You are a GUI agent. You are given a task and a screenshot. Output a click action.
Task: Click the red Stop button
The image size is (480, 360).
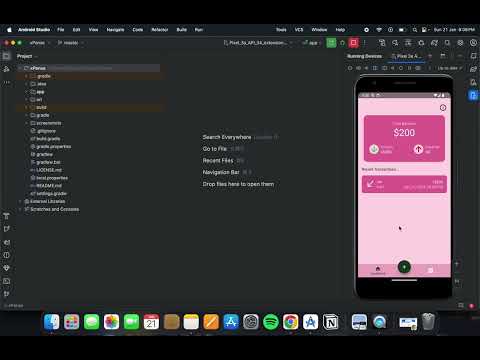point(353,43)
